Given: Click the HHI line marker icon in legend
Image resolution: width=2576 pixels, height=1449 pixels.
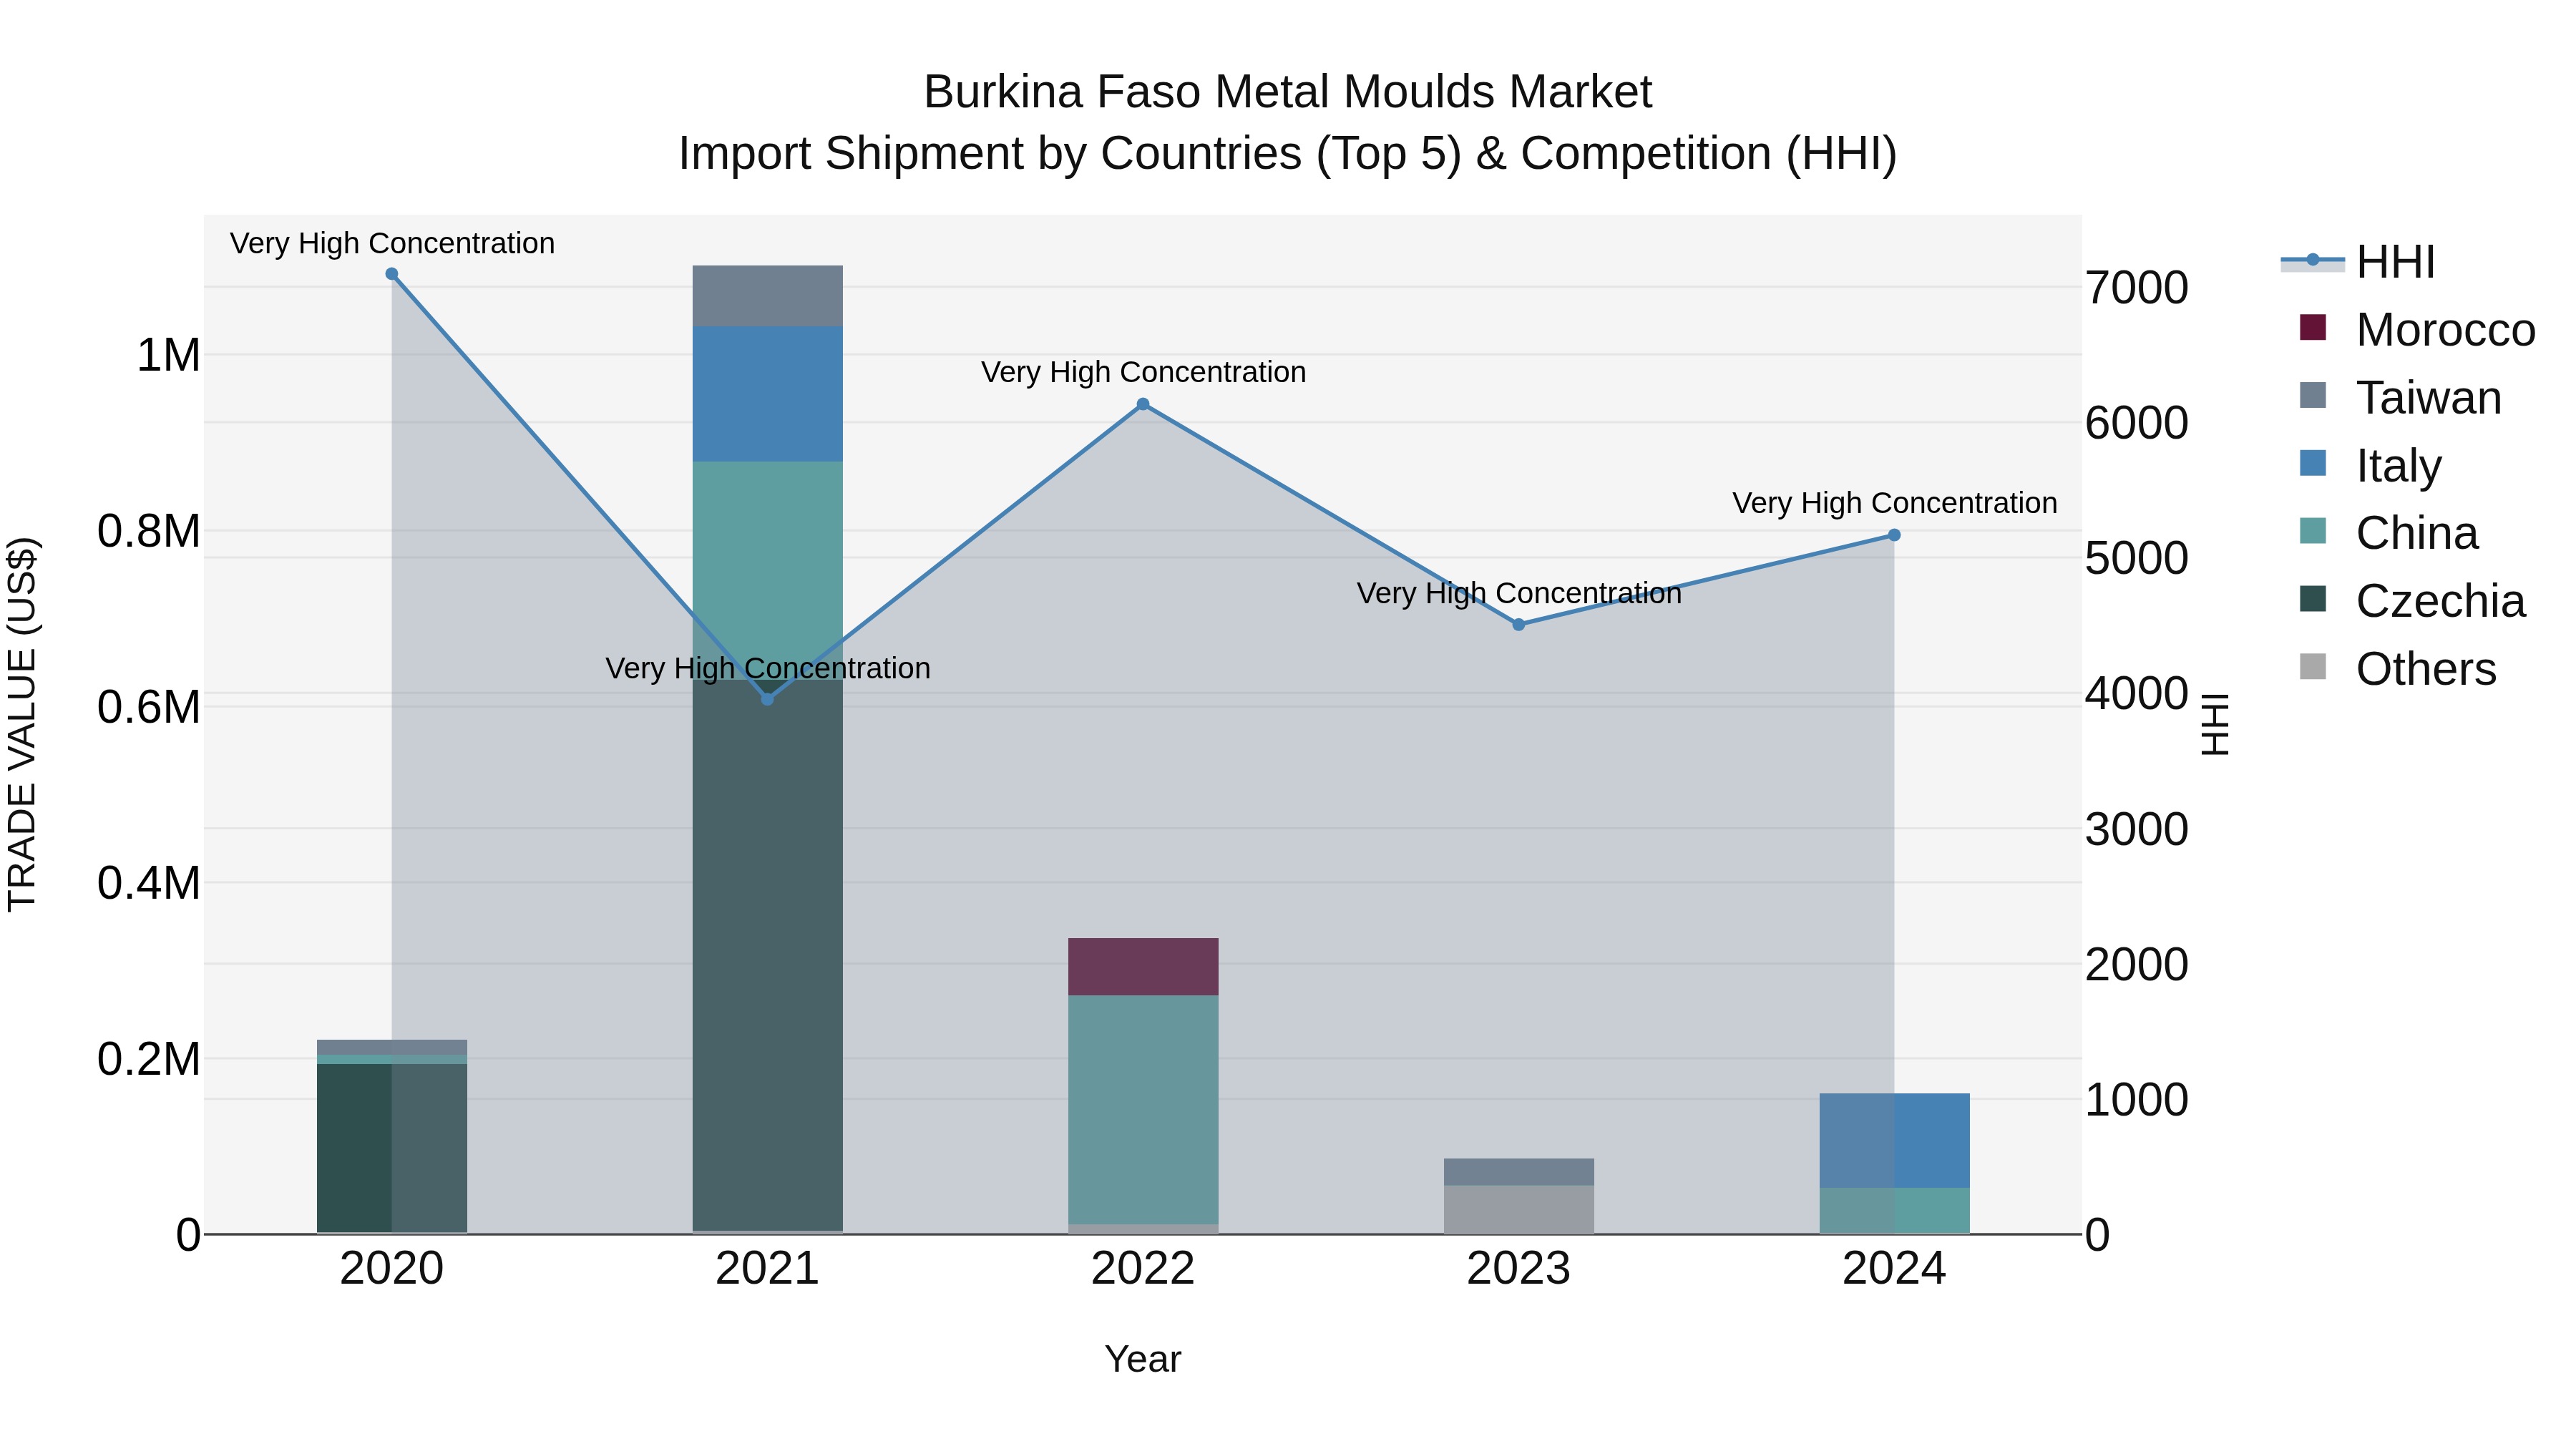Looking at the screenshot, I should (x=2312, y=260).
